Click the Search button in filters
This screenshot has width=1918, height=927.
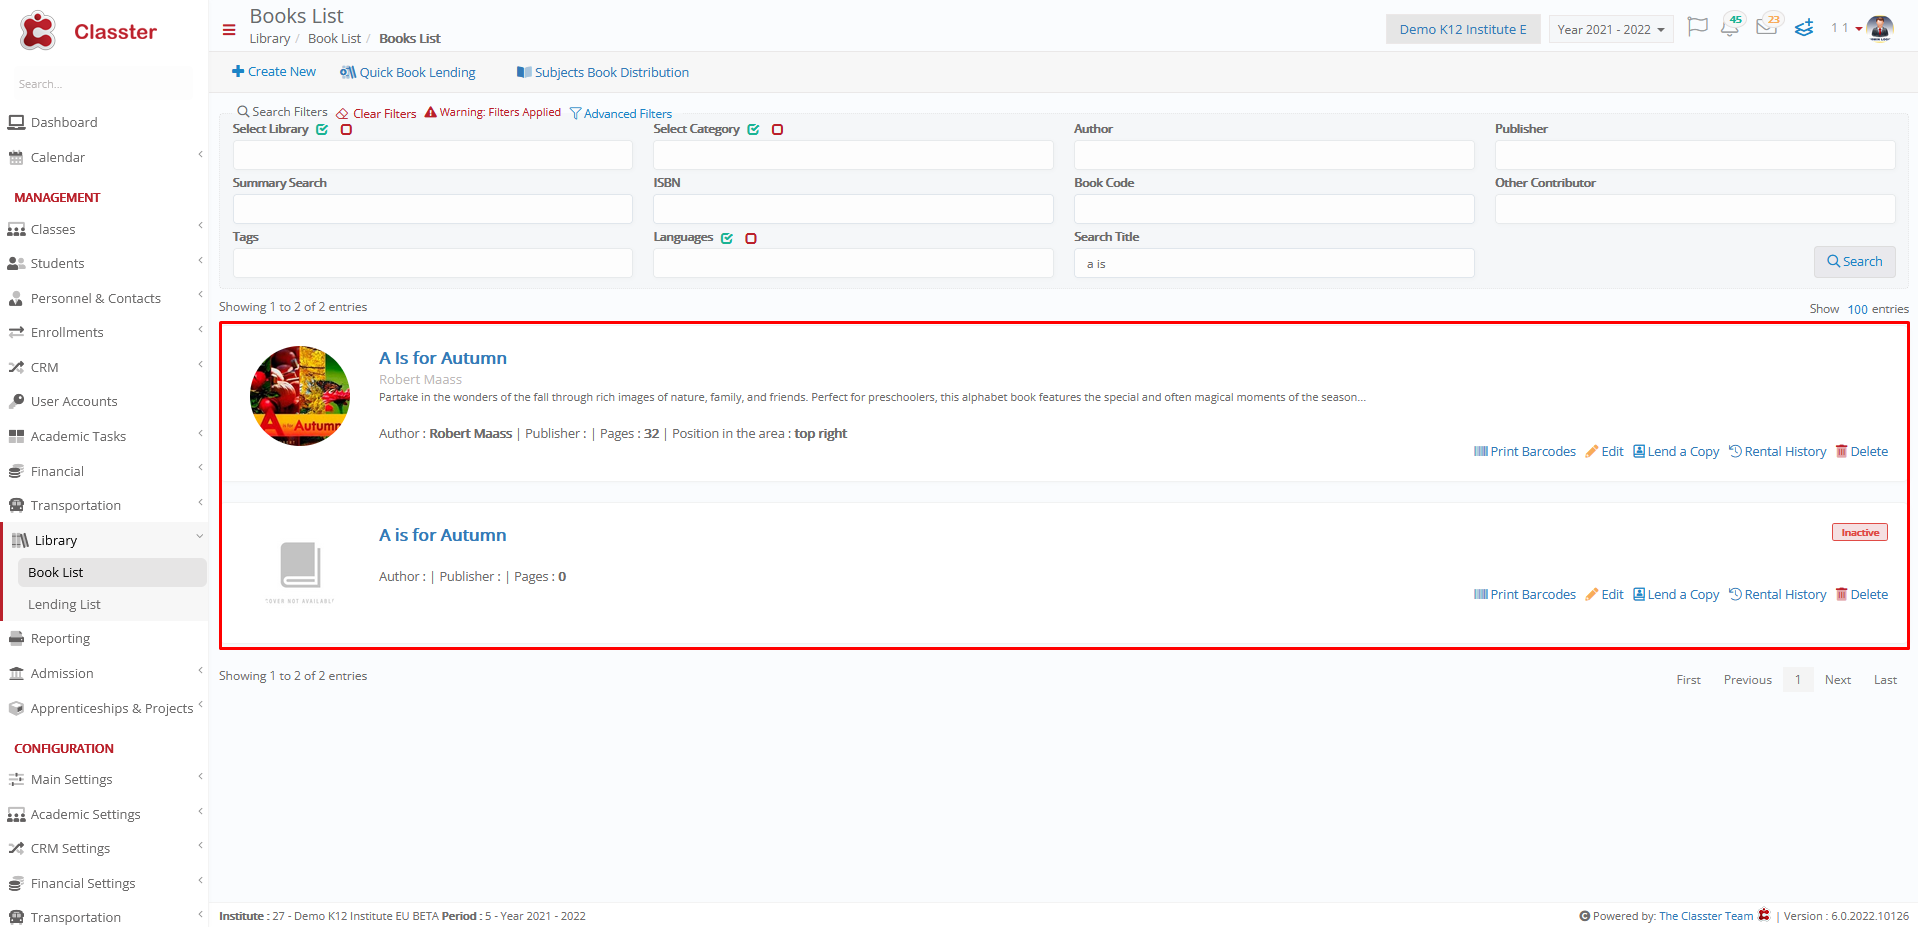pos(1854,261)
